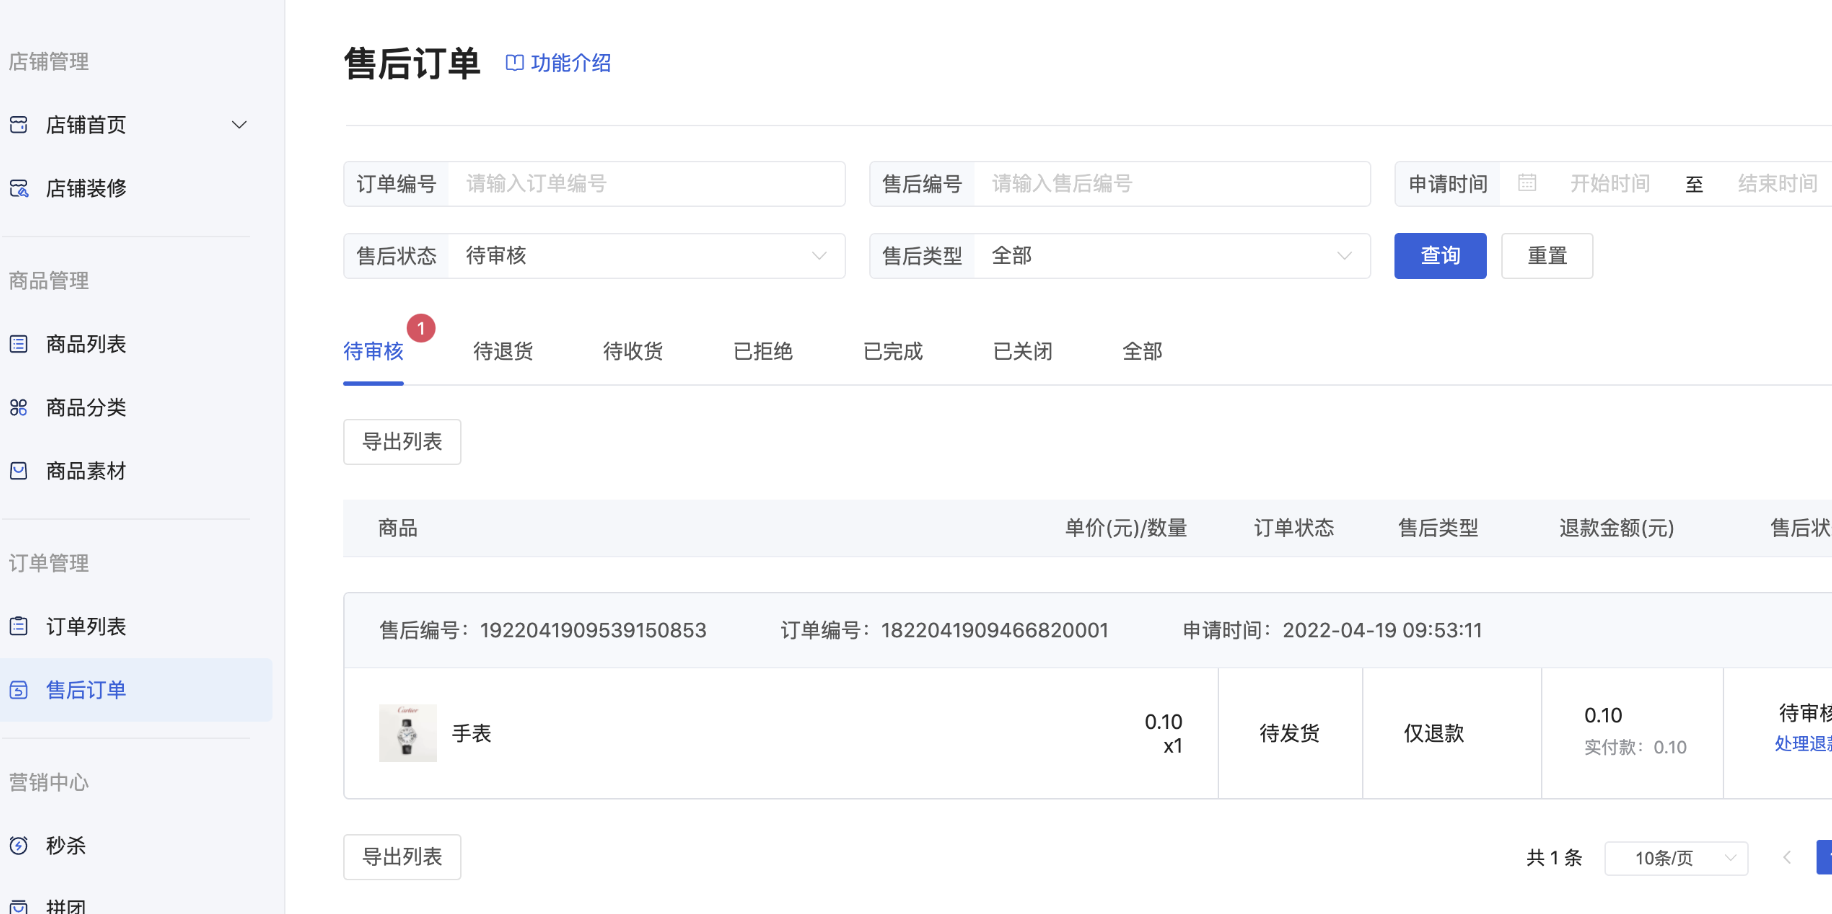The height and width of the screenshot is (914, 1832).
Task: Click the 开始时间 date field
Action: (x=1609, y=184)
